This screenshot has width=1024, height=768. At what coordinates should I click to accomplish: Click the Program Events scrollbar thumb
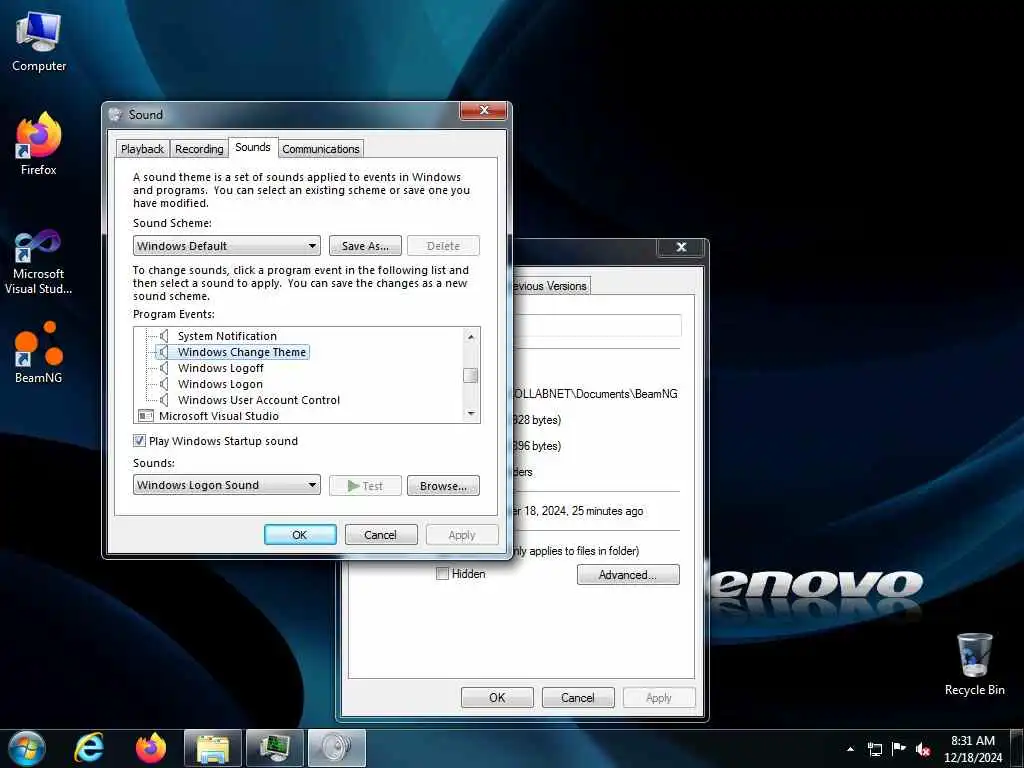pyautogui.click(x=470, y=376)
